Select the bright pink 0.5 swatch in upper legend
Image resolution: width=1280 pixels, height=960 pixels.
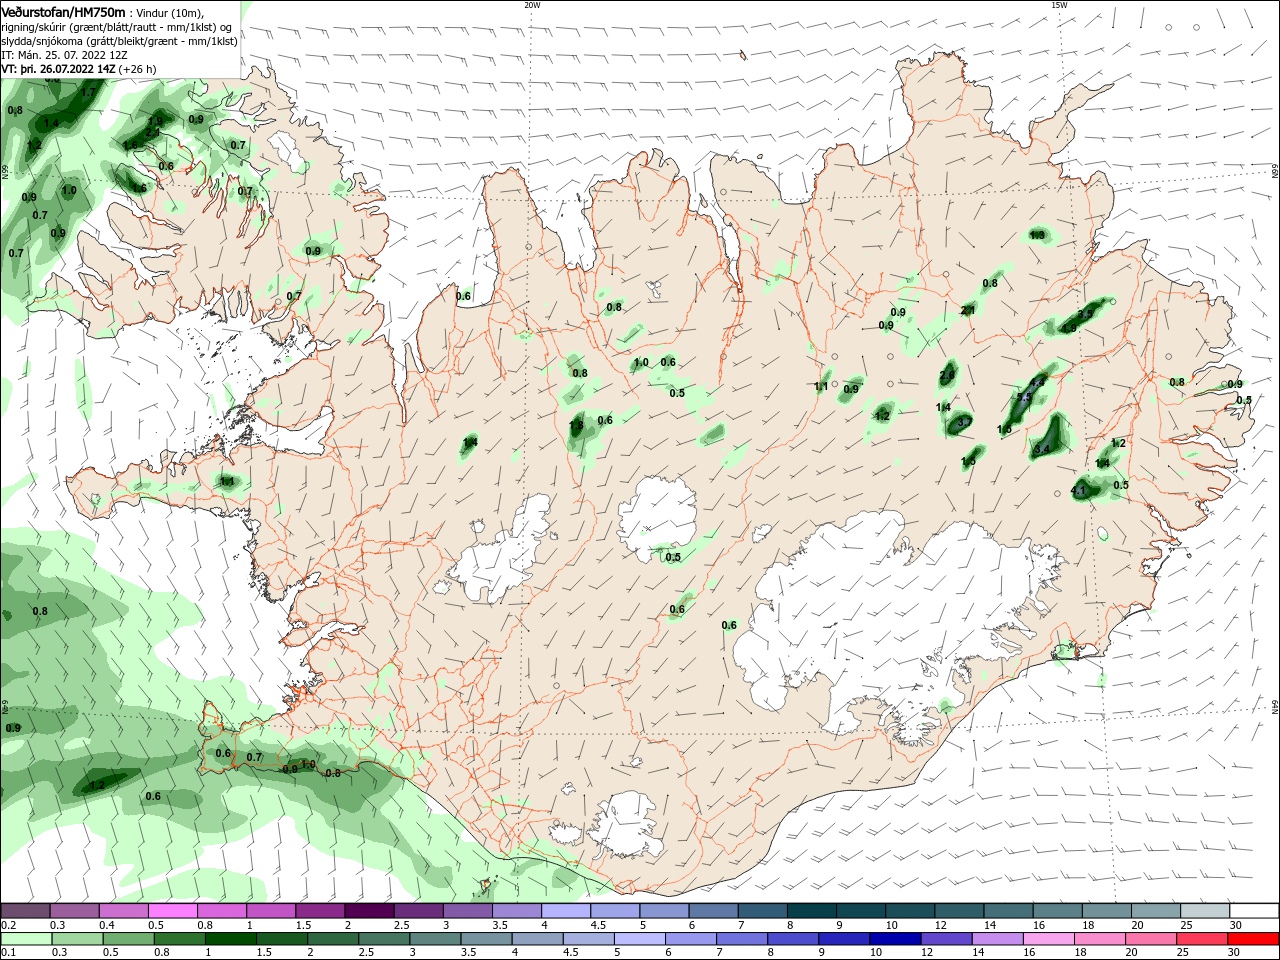pos(172,911)
